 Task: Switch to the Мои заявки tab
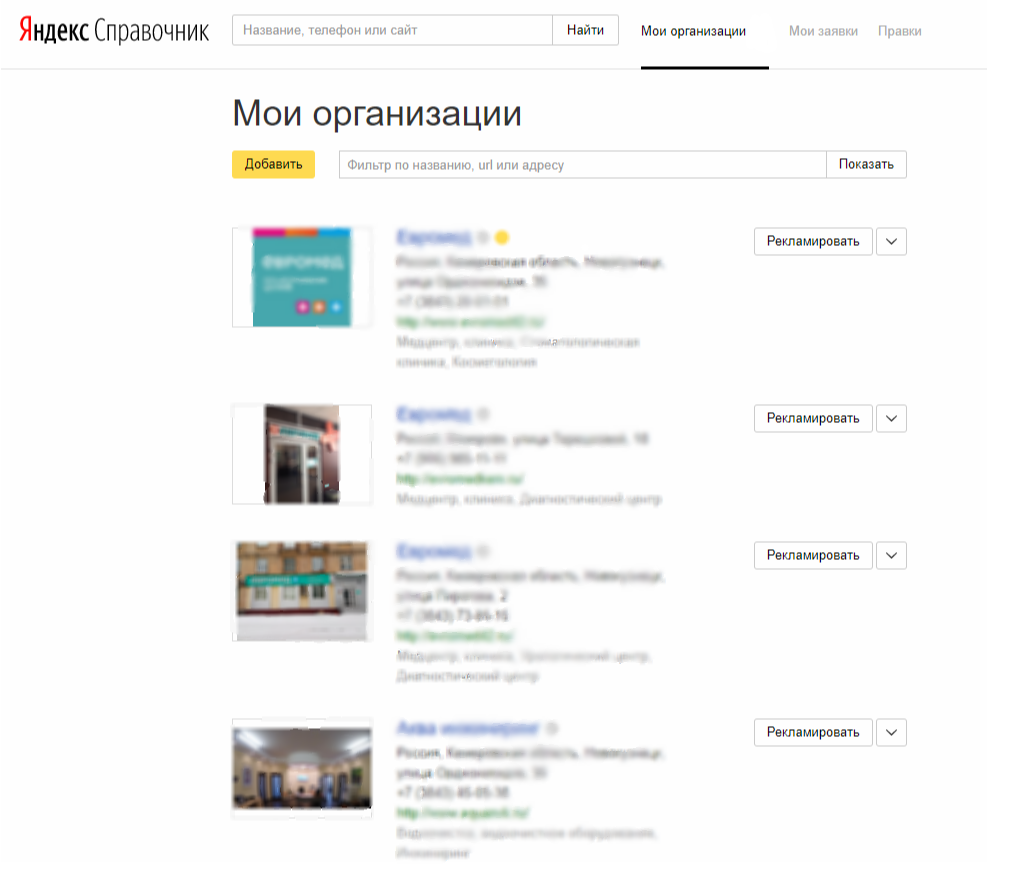[x=823, y=31]
